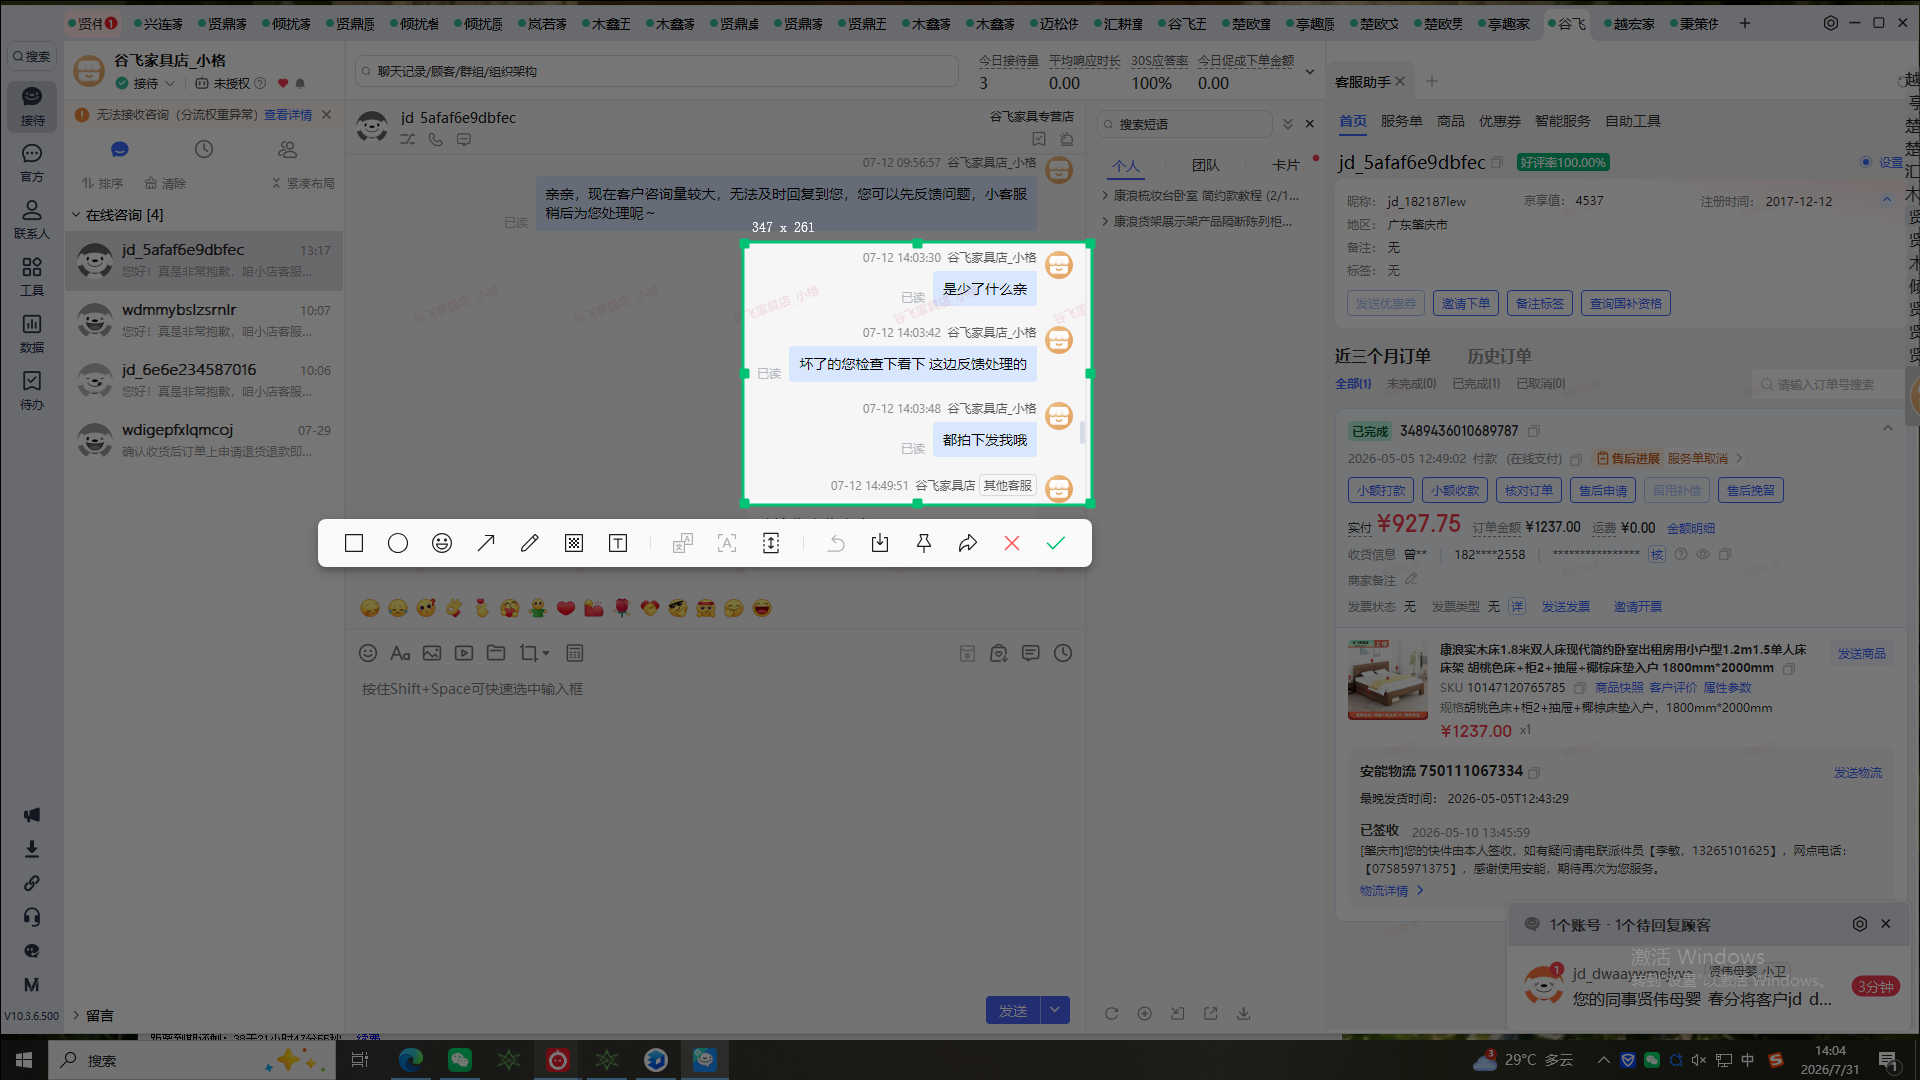Switch to the 历史订单 tab
Screen dimensions: 1920x1080
[x=1499, y=356]
